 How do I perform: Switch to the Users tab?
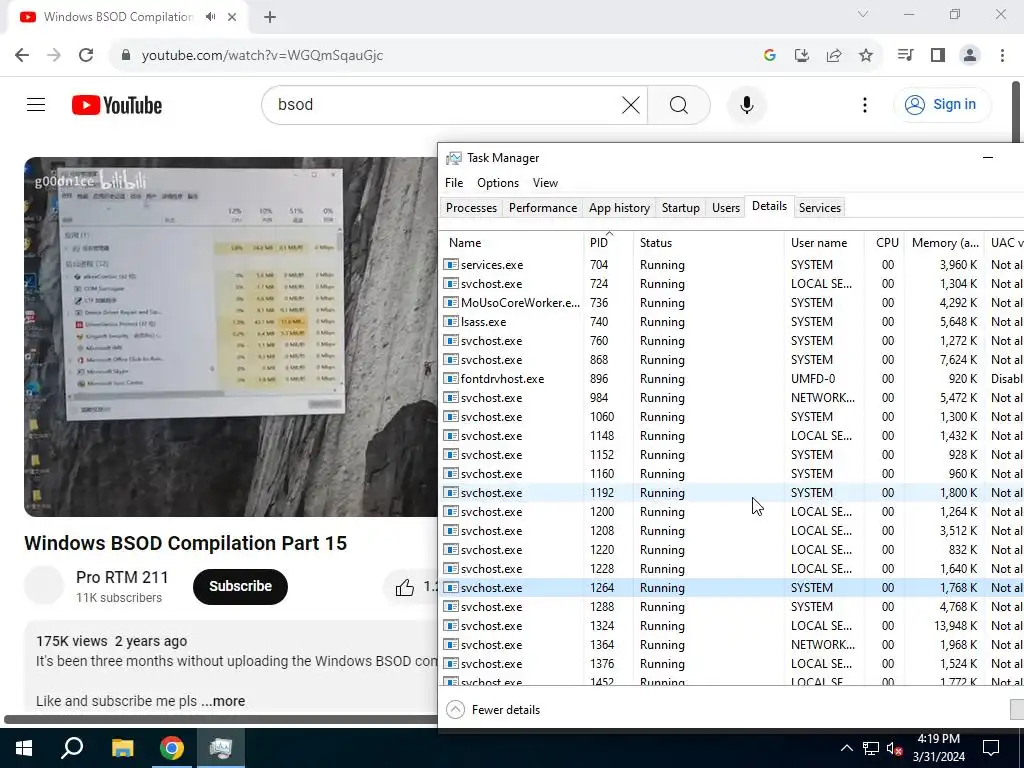[x=726, y=208]
